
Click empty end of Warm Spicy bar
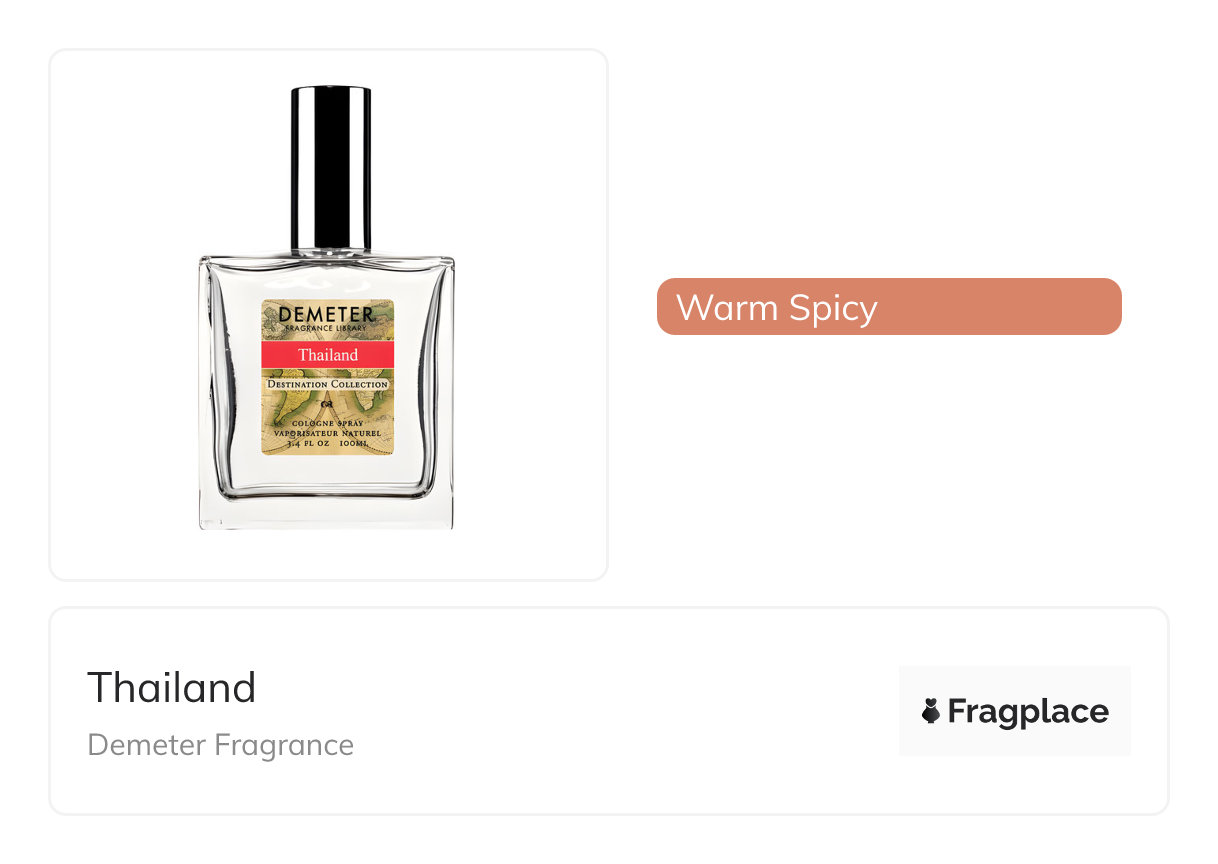(1000, 306)
